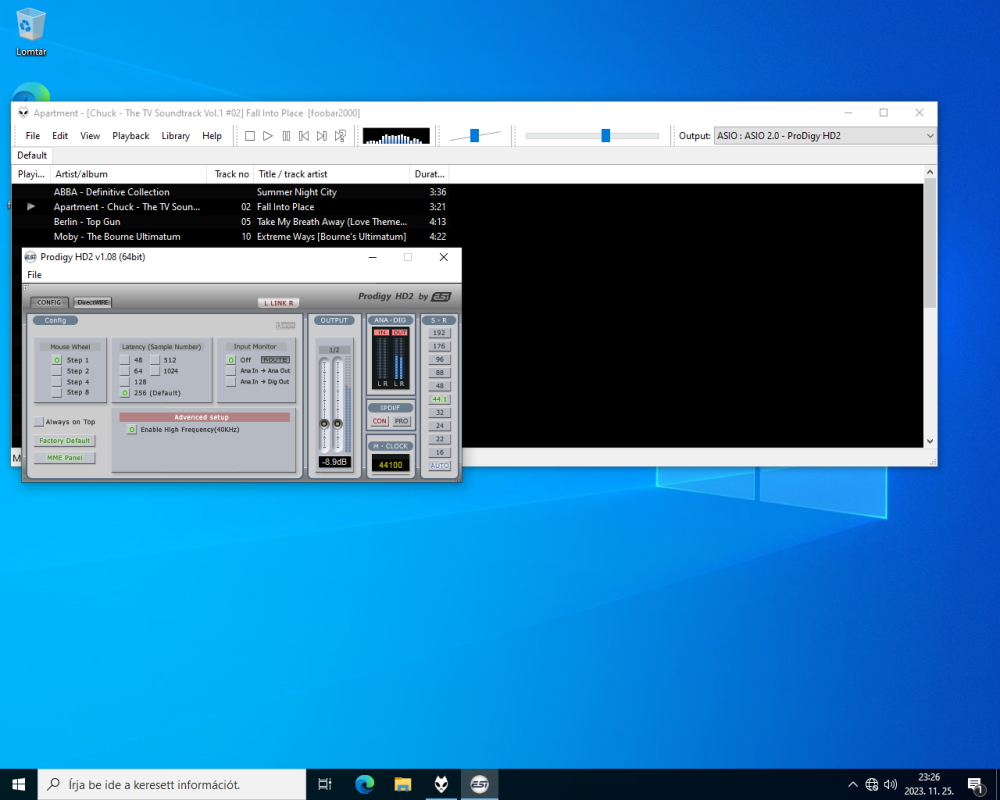This screenshot has height=800, width=1000.
Task: Open File Explorer from taskbar
Action: (402, 784)
